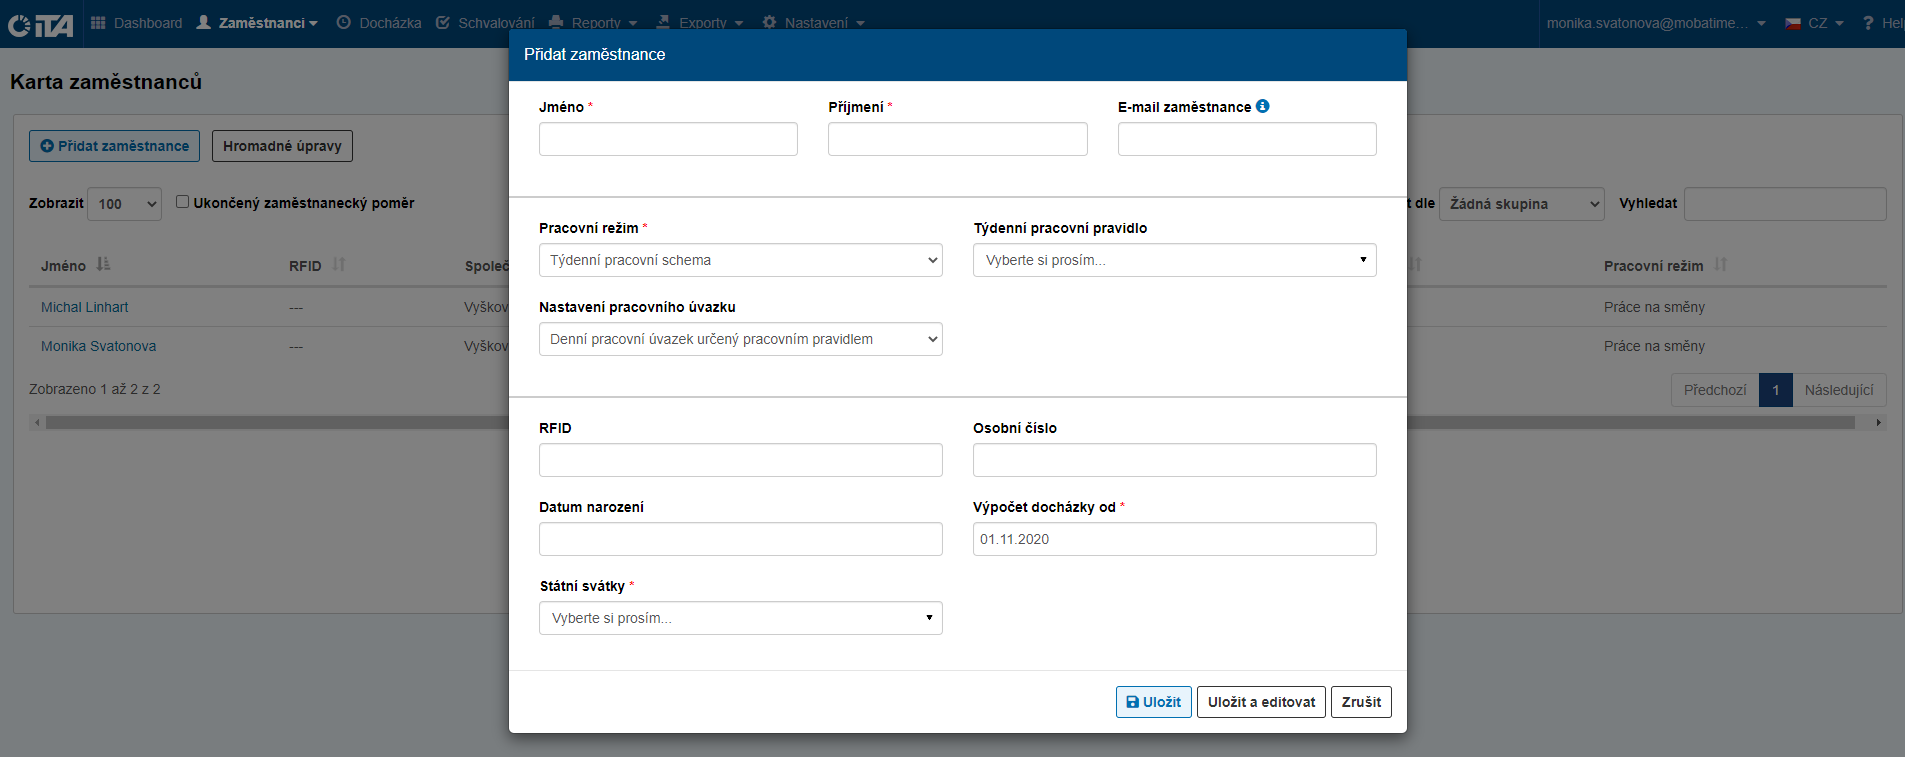The image size is (1905, 757).
Task: Expand the Týdenní pracovní pravidlo dropdown
Action: 1174,260
